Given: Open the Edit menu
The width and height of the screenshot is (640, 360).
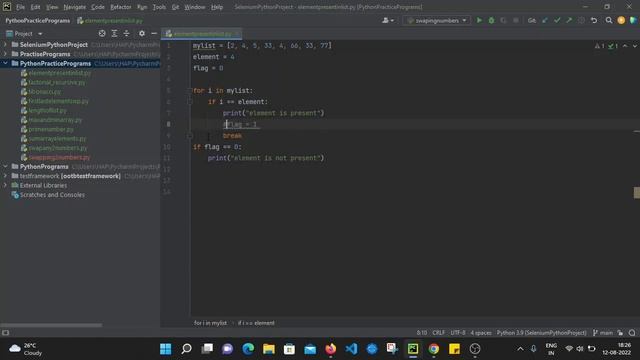Looking at the screenshot, I should [36, 7].
